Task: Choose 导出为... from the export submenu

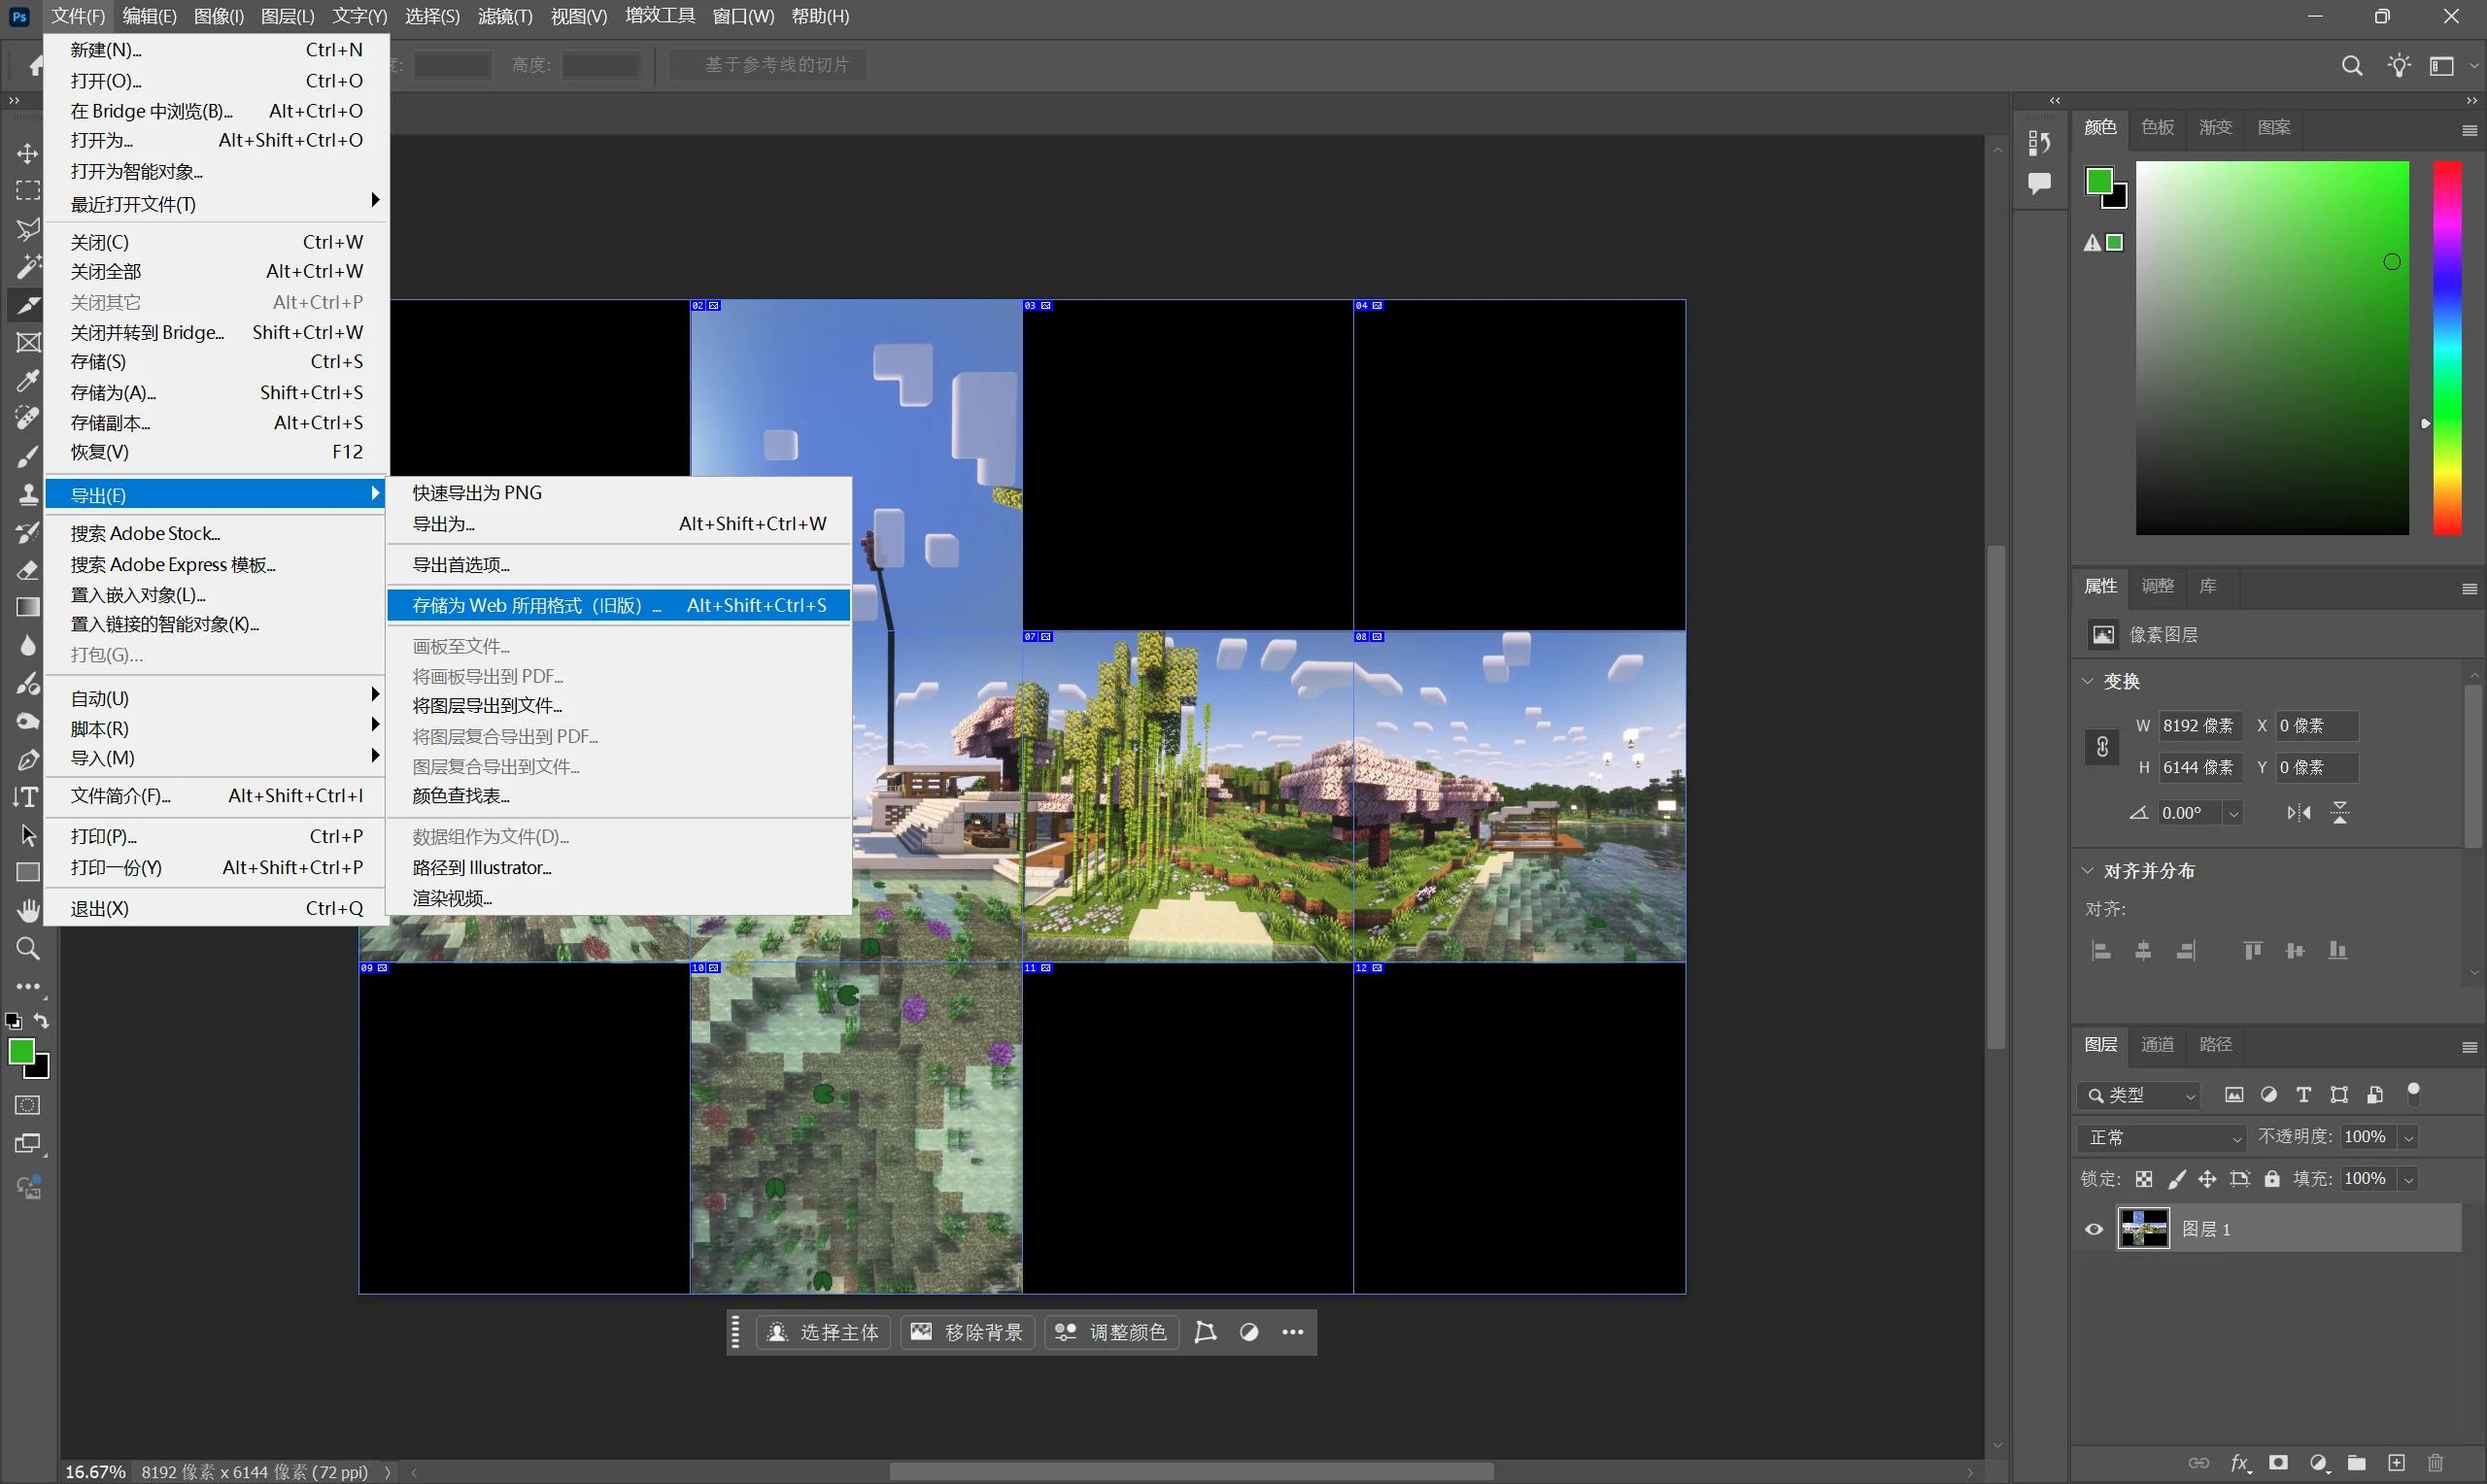Action: pyautogui.click(x=619, y=524)
